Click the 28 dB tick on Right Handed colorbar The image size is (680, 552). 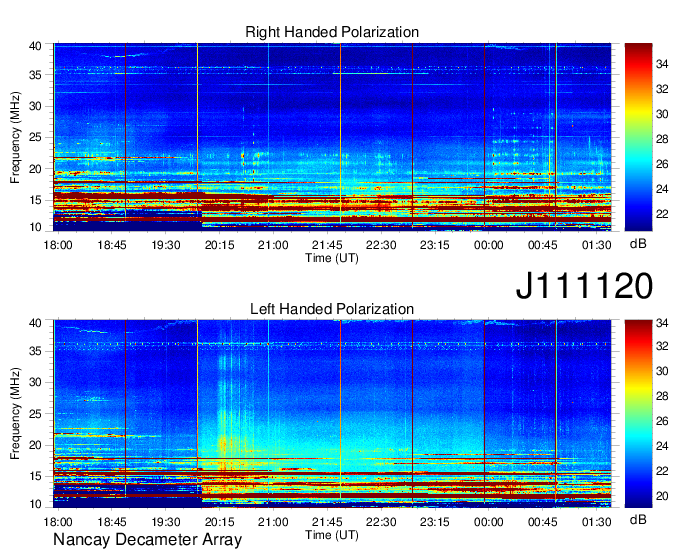pos(662,139)
